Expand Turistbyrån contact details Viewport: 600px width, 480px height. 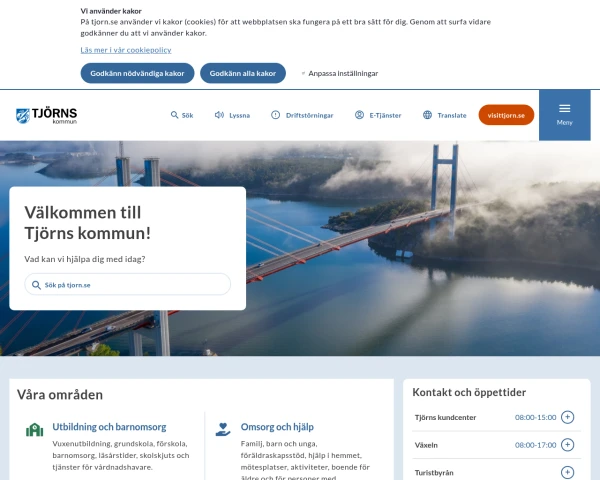(x=567, y=472)
